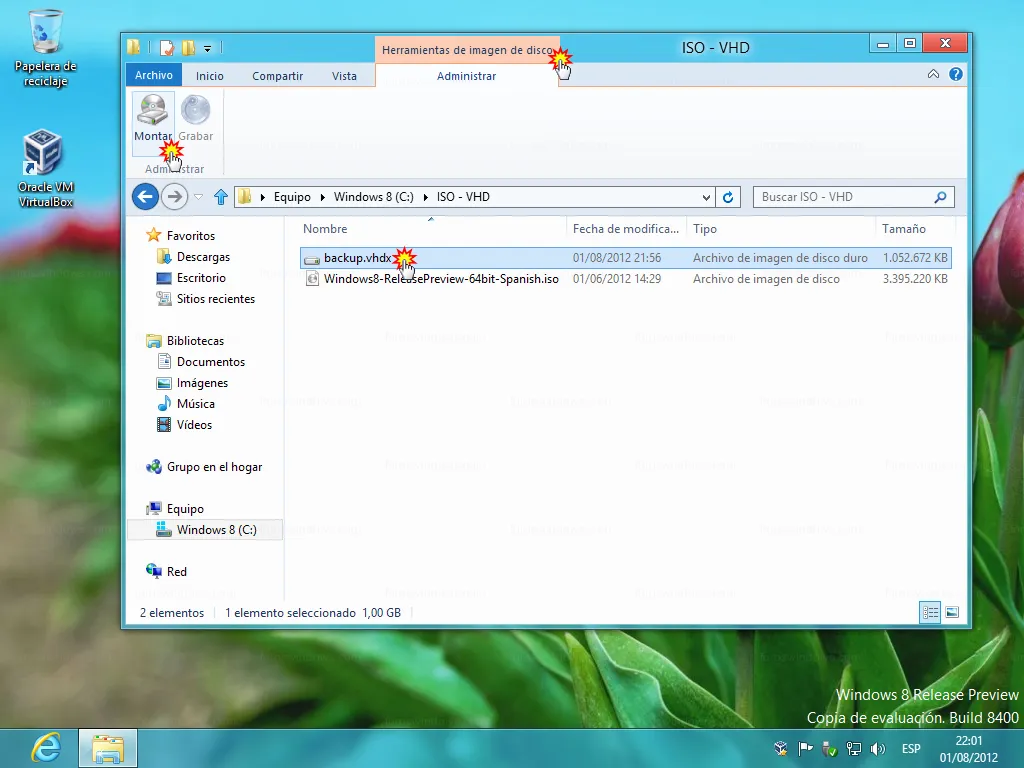Screen dimensions: 1024x768
Task: Click Windows 8 (C:) in the breadcrumb
Action: pyautogui.click(x=374, y=197)
